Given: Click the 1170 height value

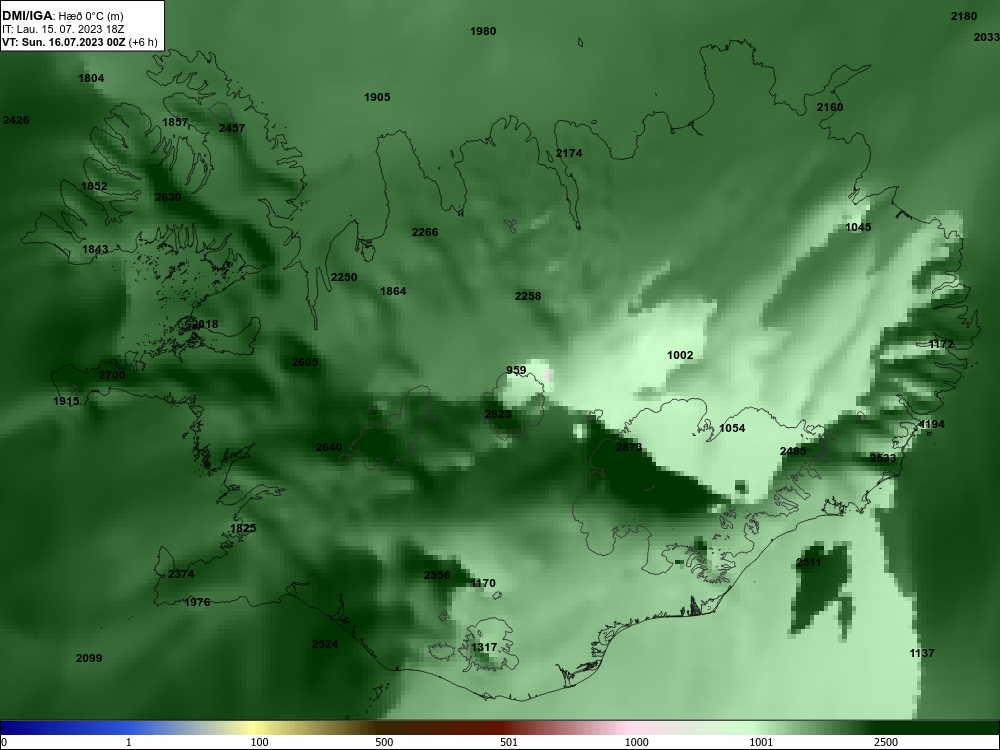Looking at the screenshot, I should click(483, 584).
